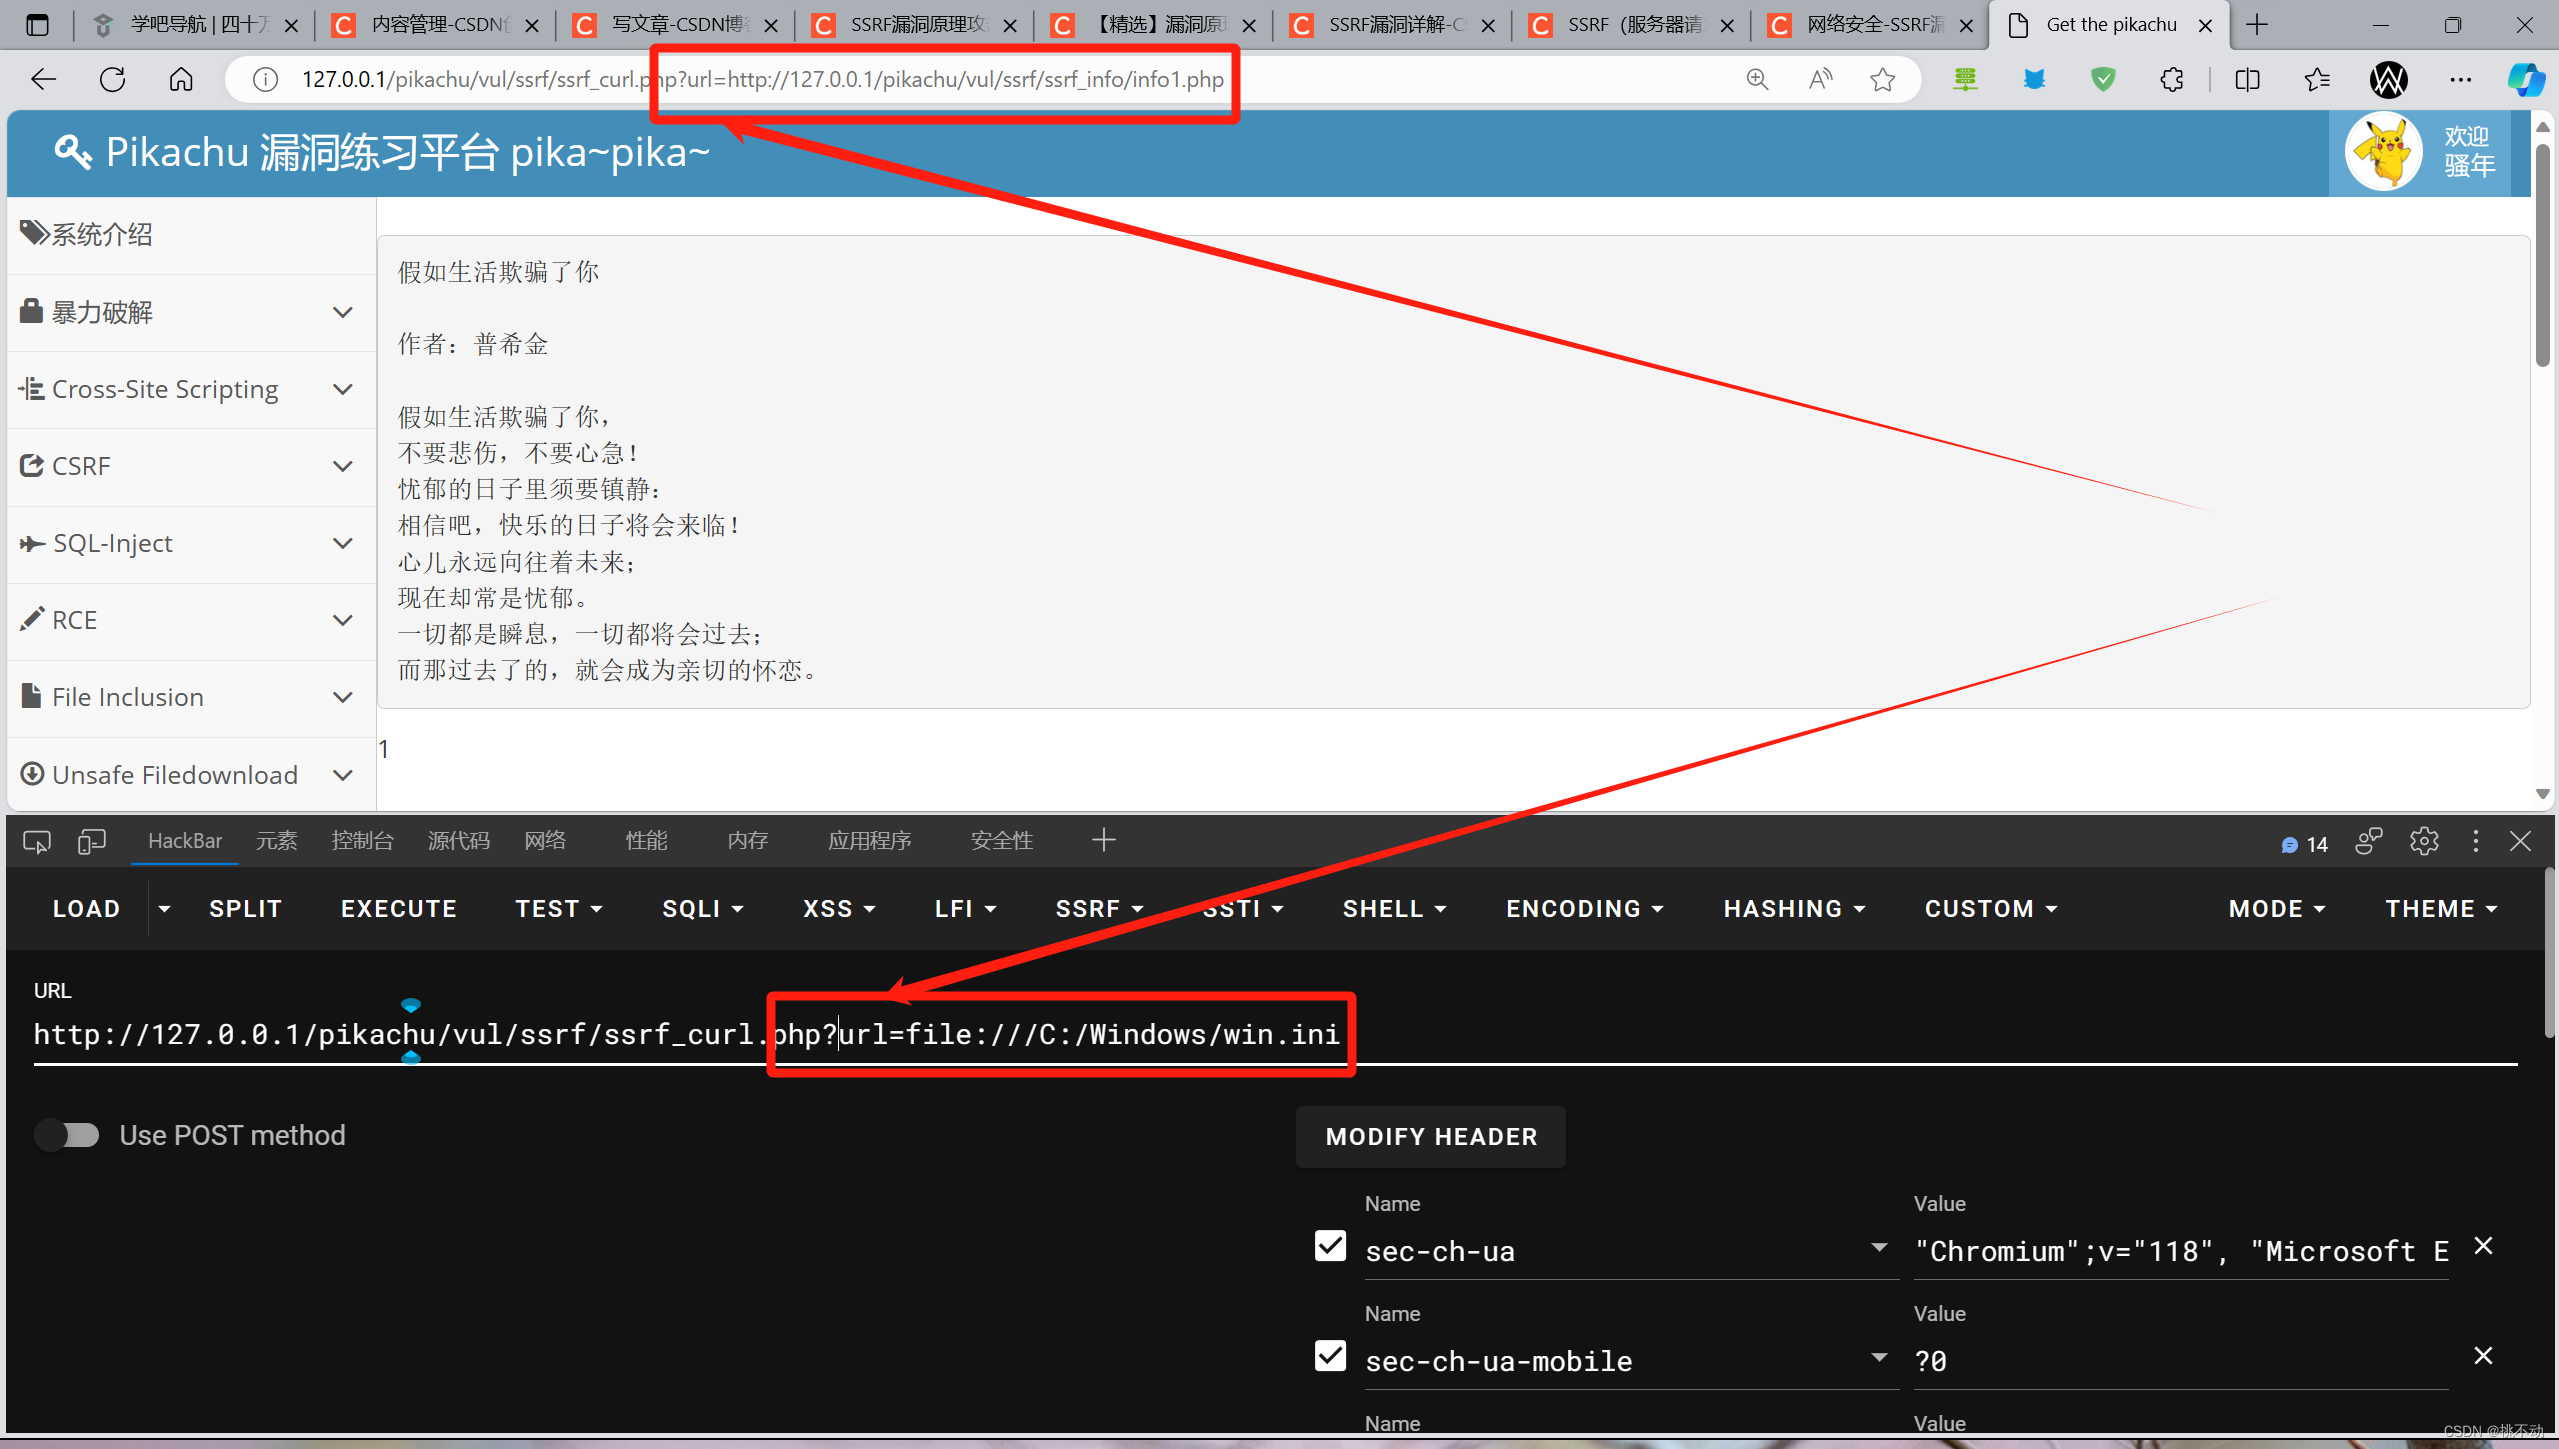Open the Copilot sidebar icon
Screen dimensions: 2559x1449
coord(2526,80)
